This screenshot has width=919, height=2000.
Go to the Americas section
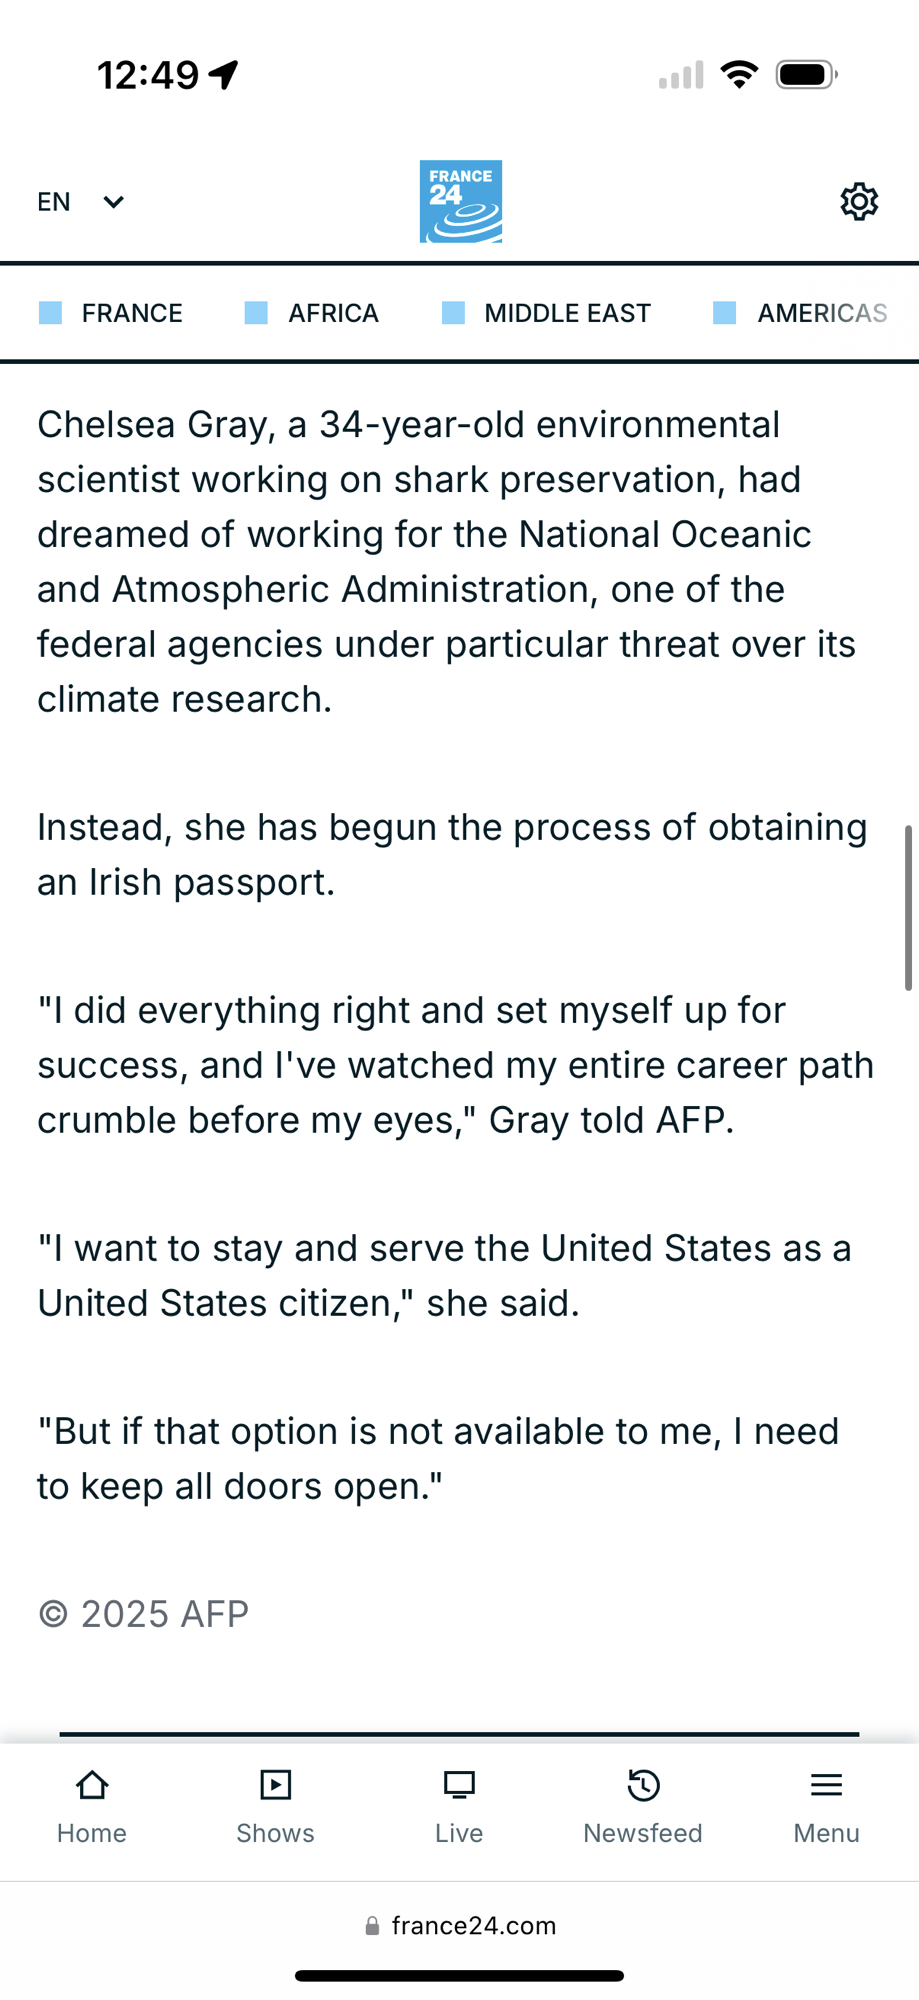pos(821,313)
